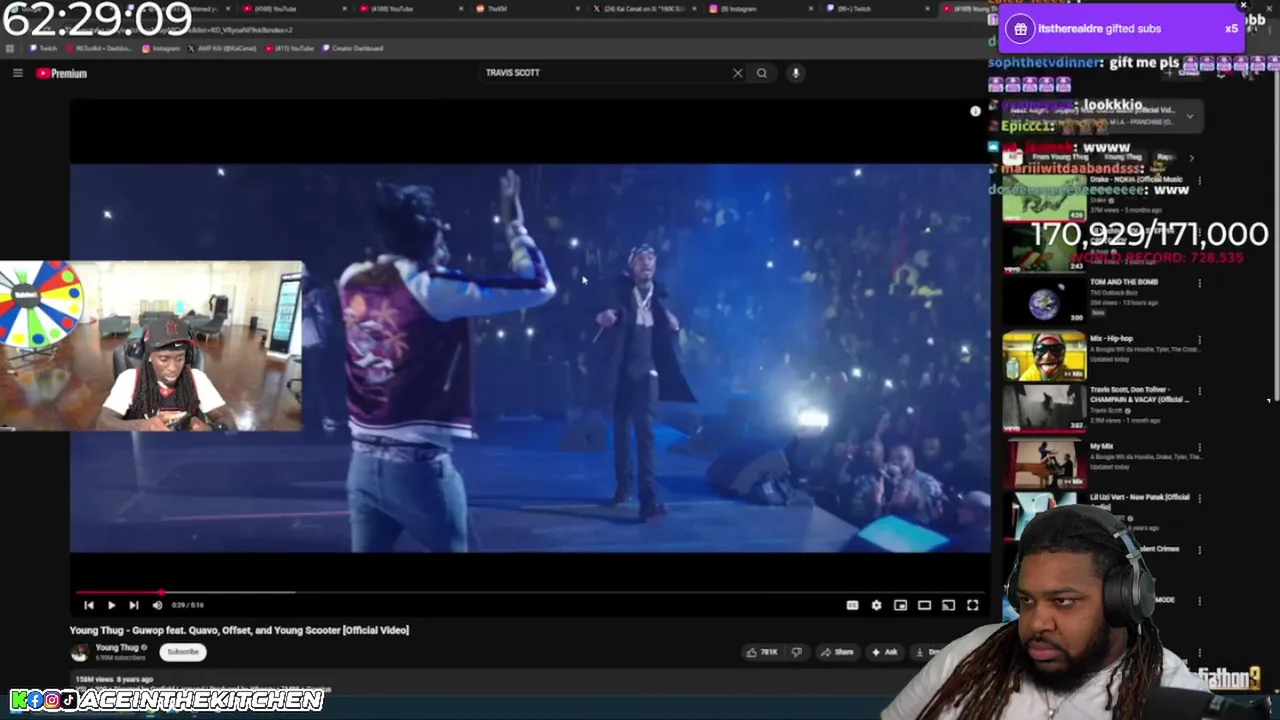Open options for My Mix

pyautogui.click(x=1199, y=448)
